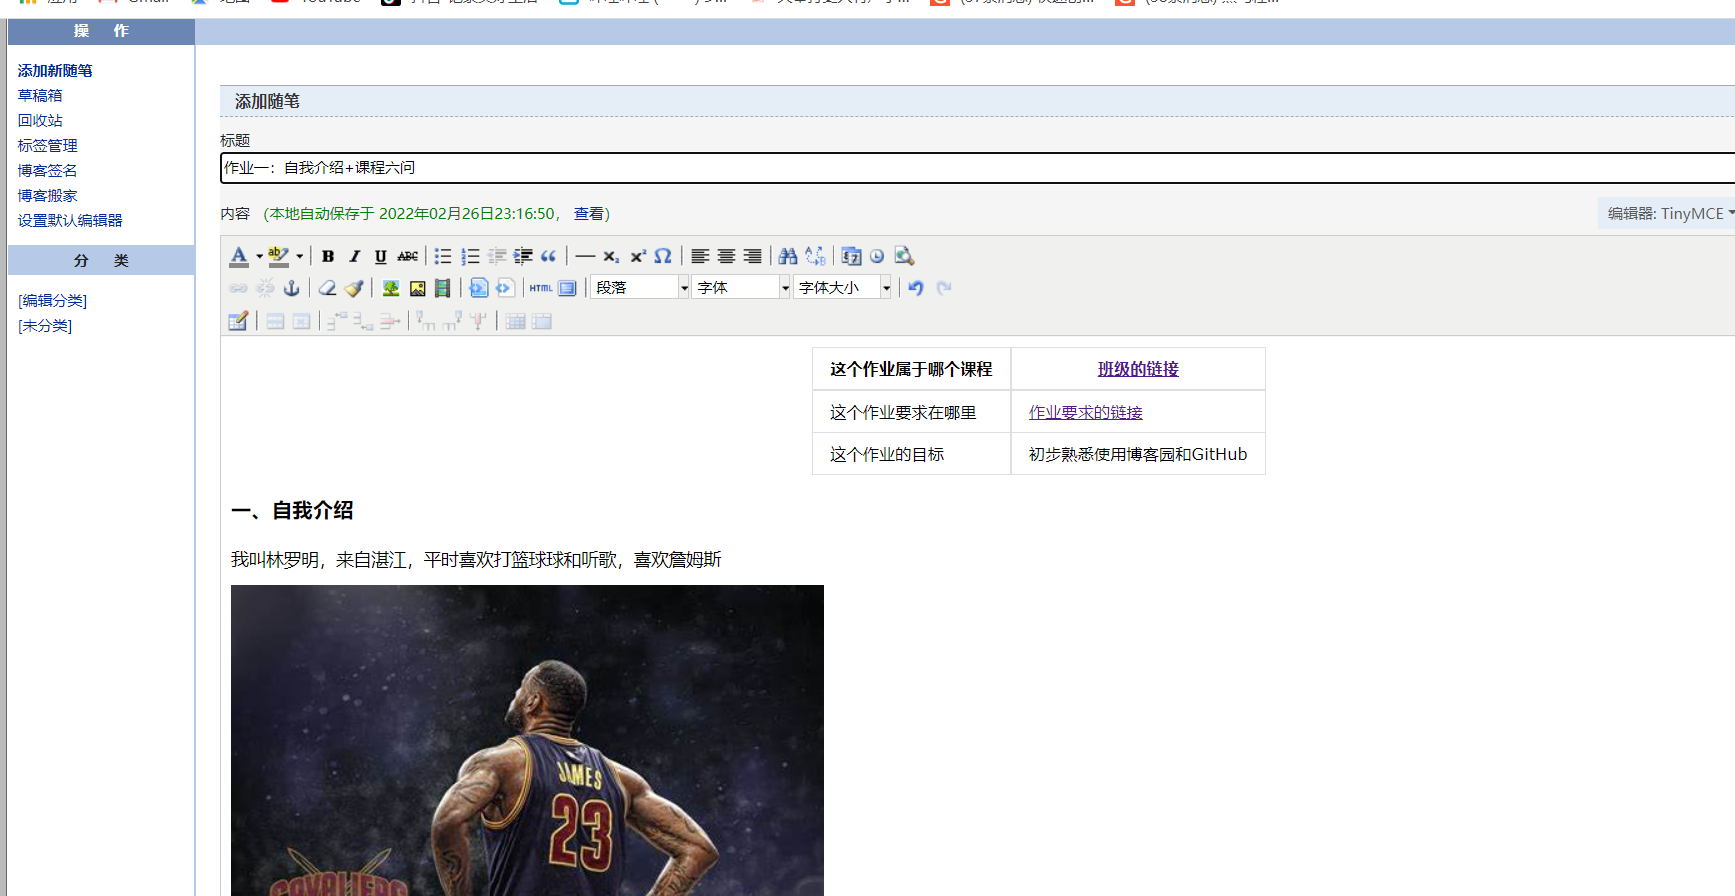
Task: Apply the highlight background color swatch
Action: 279,256
